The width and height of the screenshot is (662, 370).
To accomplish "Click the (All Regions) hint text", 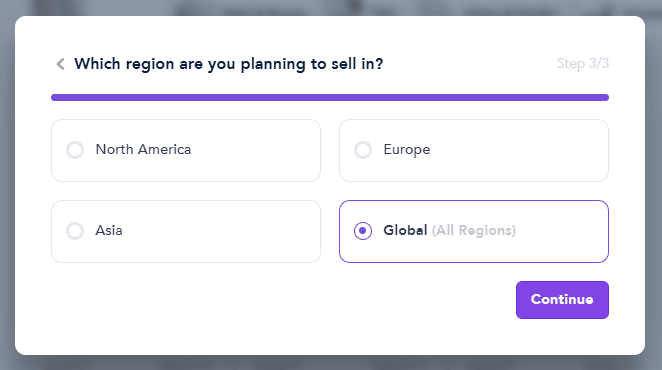I will 474,231.
